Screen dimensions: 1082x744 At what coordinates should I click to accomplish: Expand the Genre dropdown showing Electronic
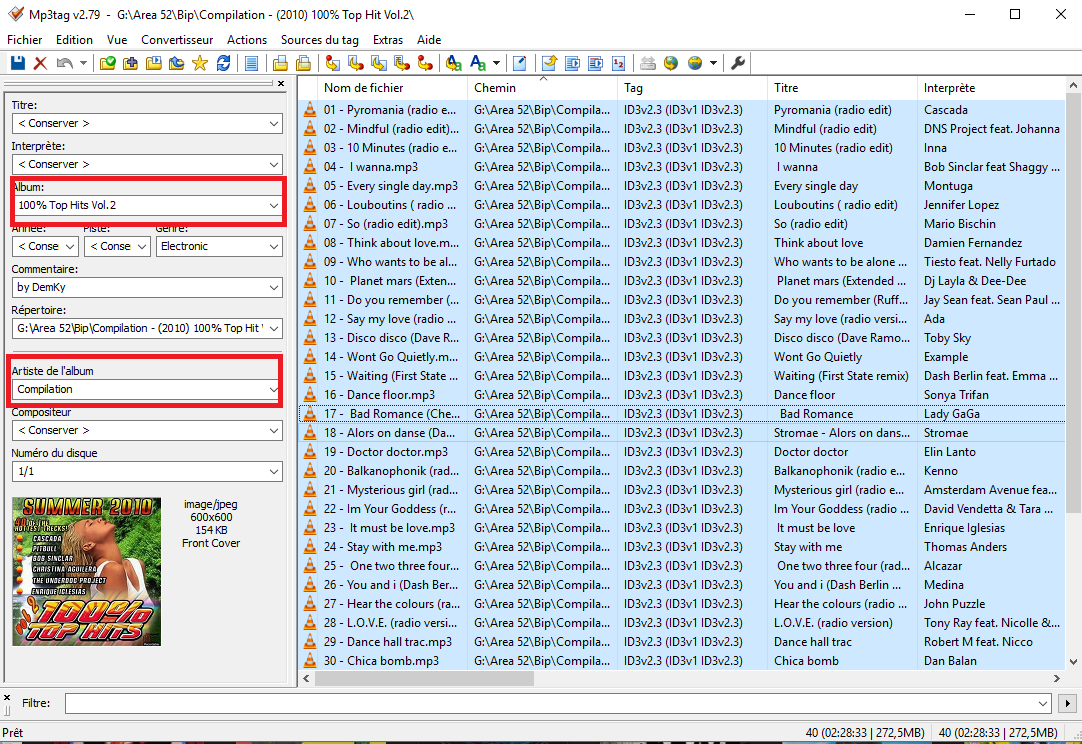coord(274,246)
